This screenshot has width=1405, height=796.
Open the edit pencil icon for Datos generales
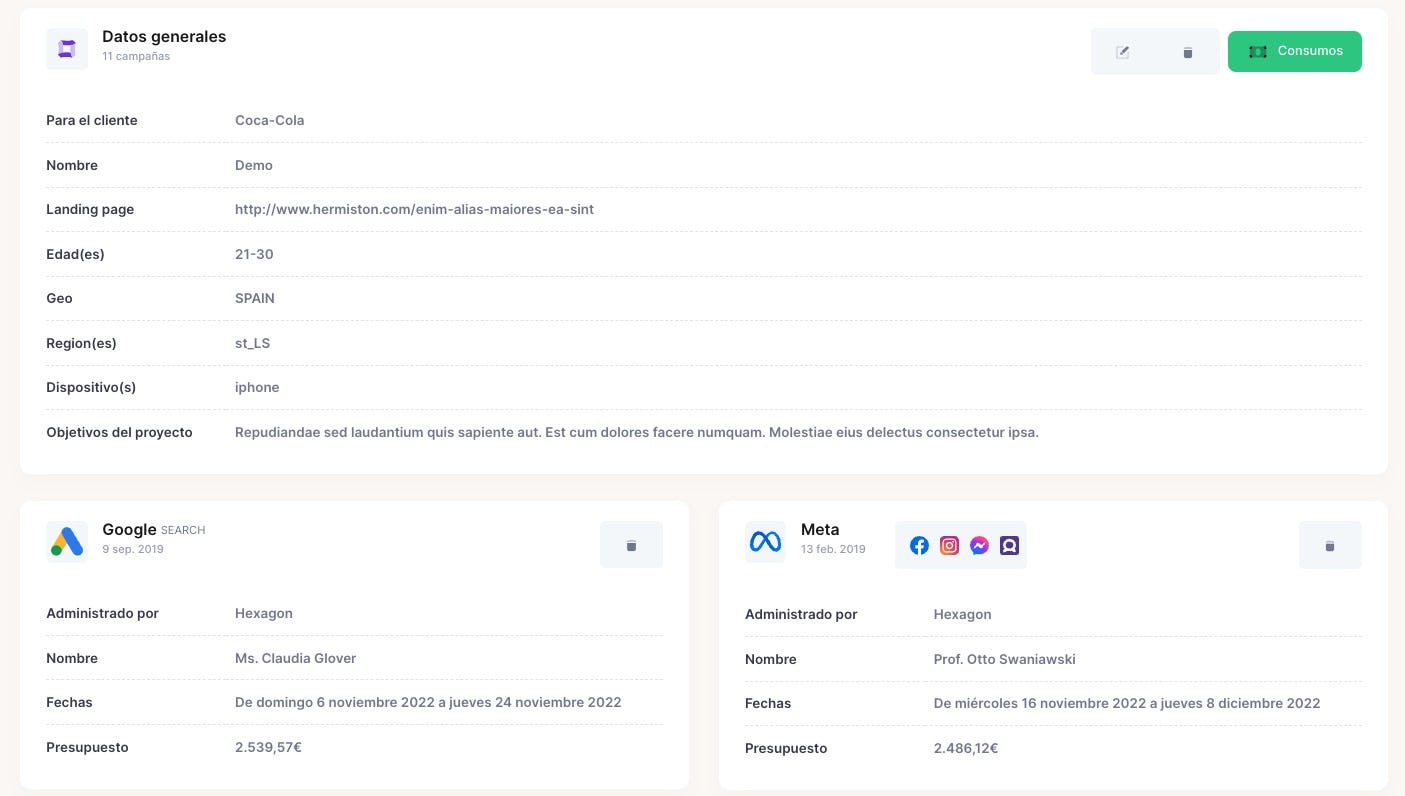coord(1123,52)
